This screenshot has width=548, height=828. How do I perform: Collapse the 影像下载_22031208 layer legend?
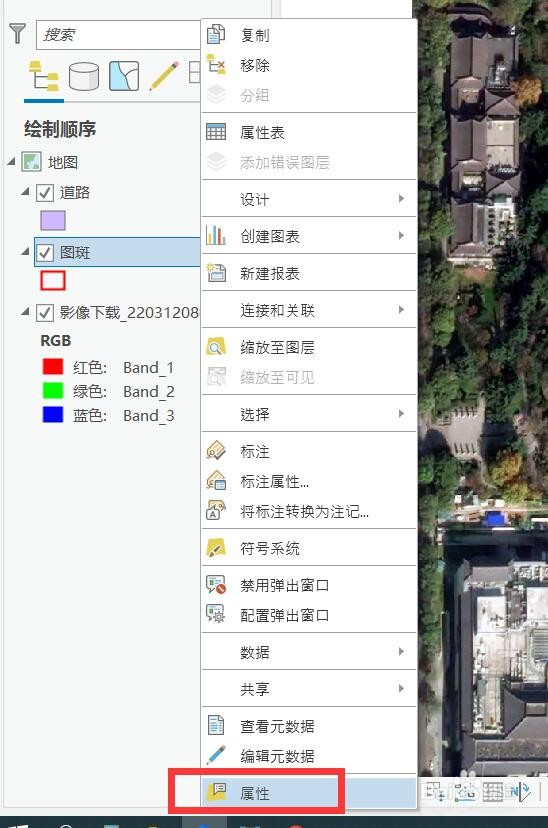pos(25,312)
